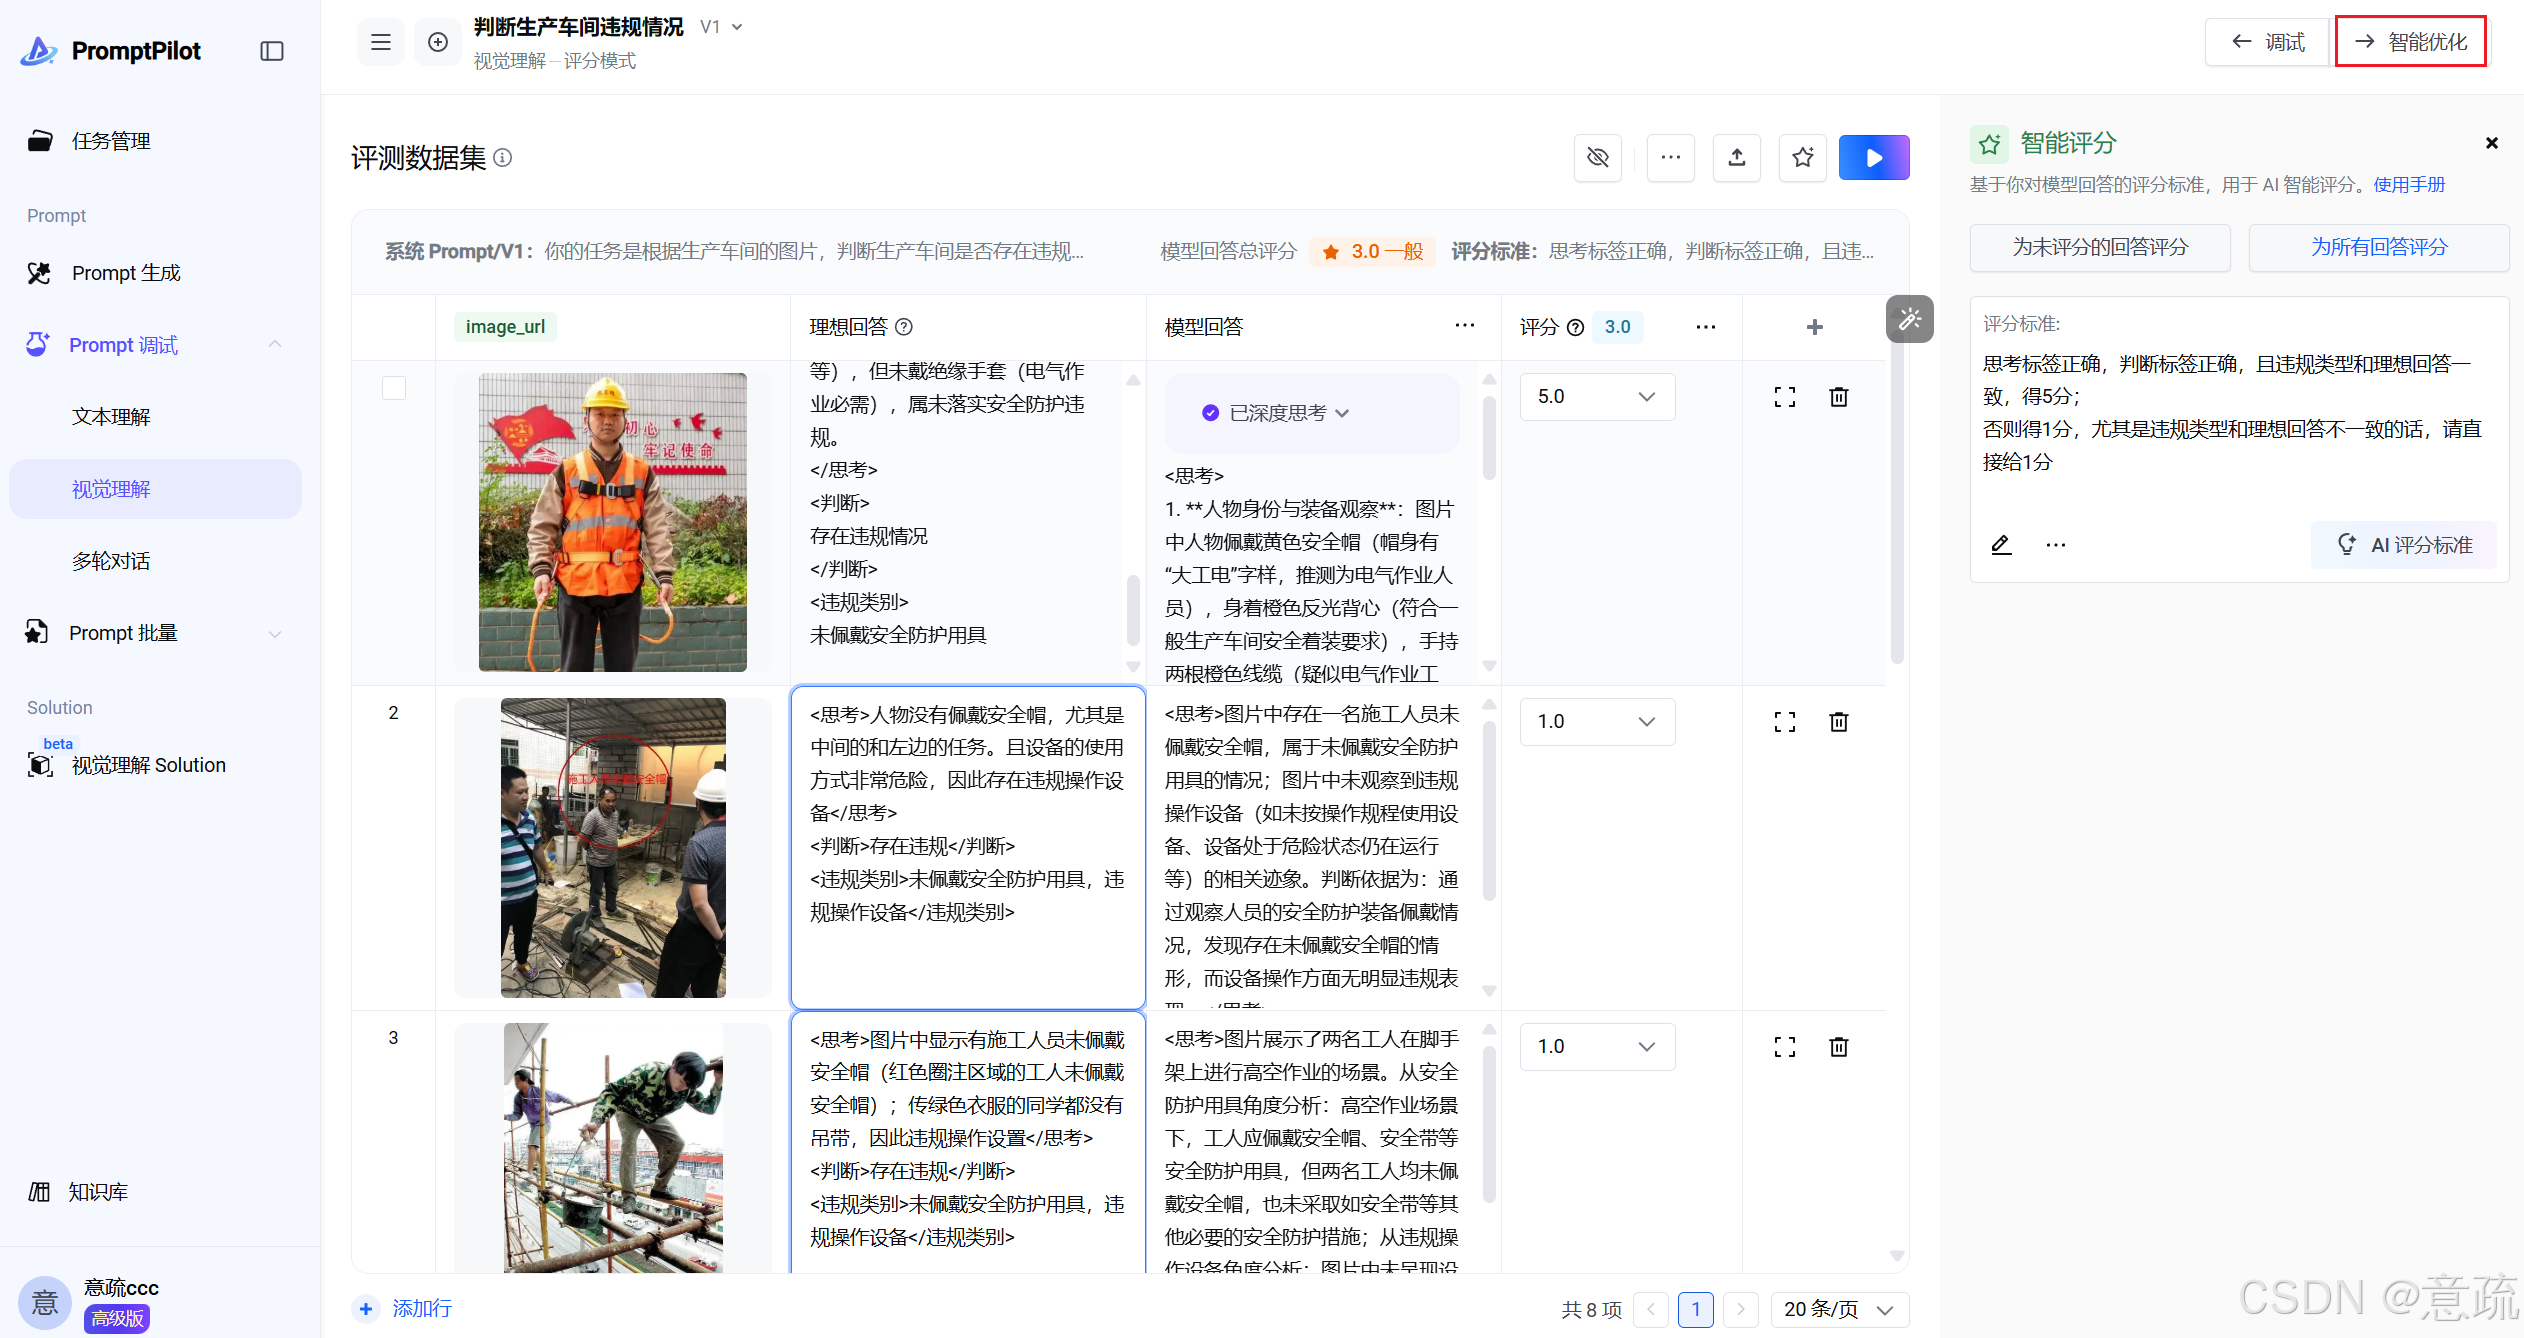Open 模型回答 column ellipsis menu

click(x=1465, y=325)
